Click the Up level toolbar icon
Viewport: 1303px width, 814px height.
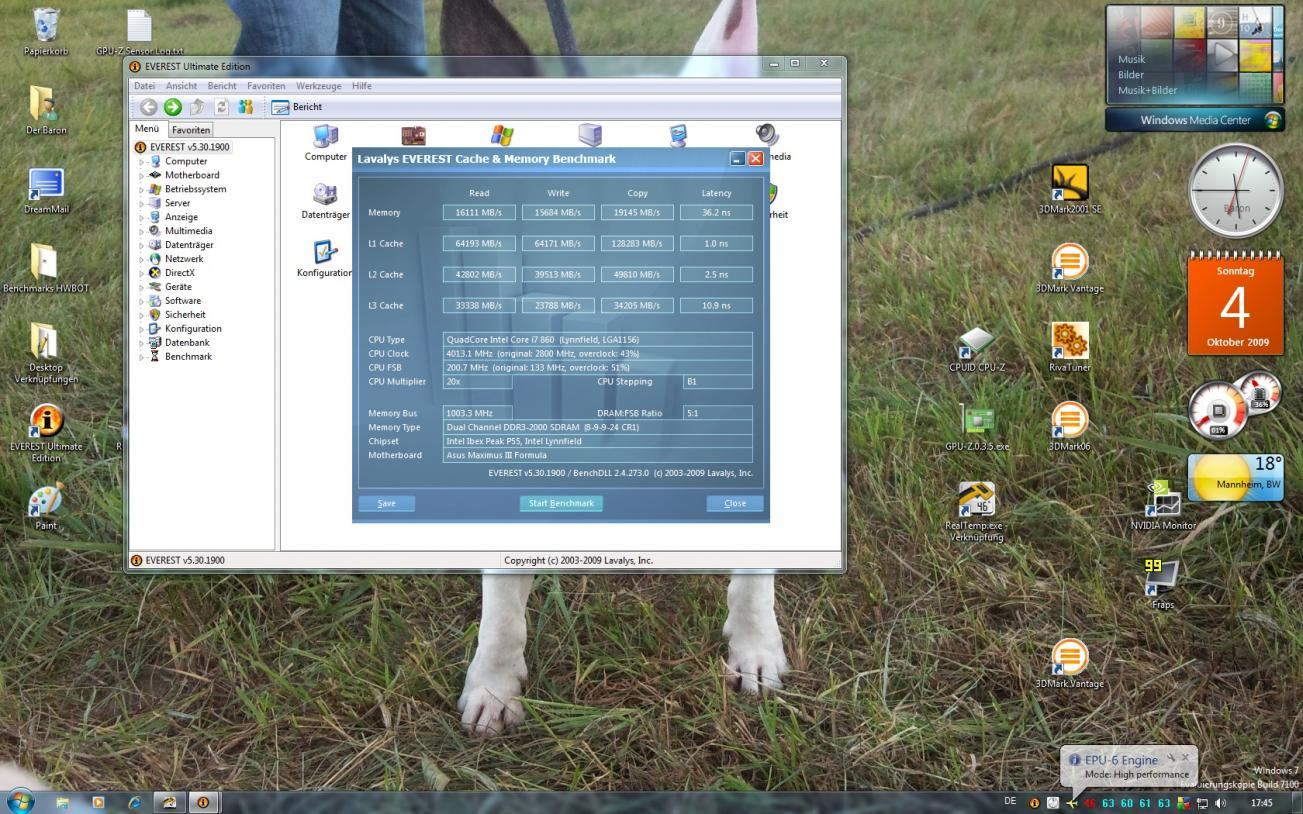click(x=197, y=107)
